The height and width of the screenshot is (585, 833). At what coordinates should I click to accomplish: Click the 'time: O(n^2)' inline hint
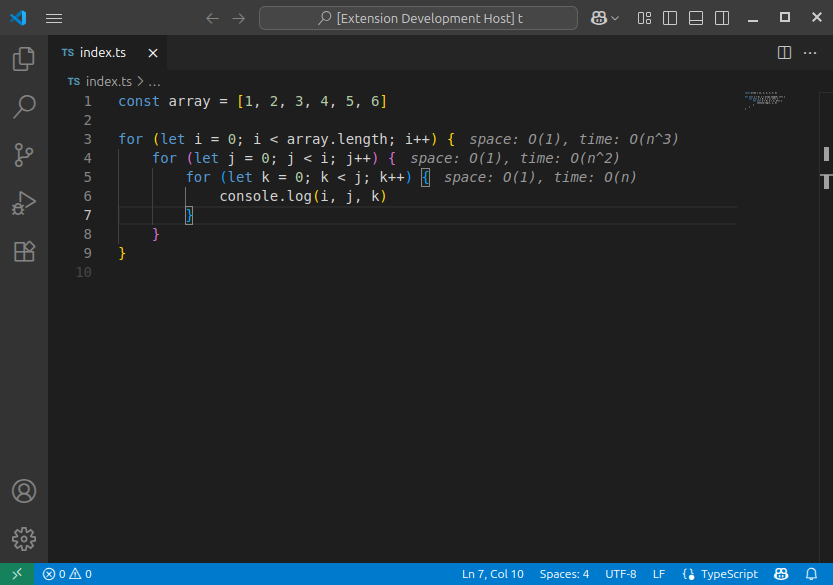click(x=569, y=158)
